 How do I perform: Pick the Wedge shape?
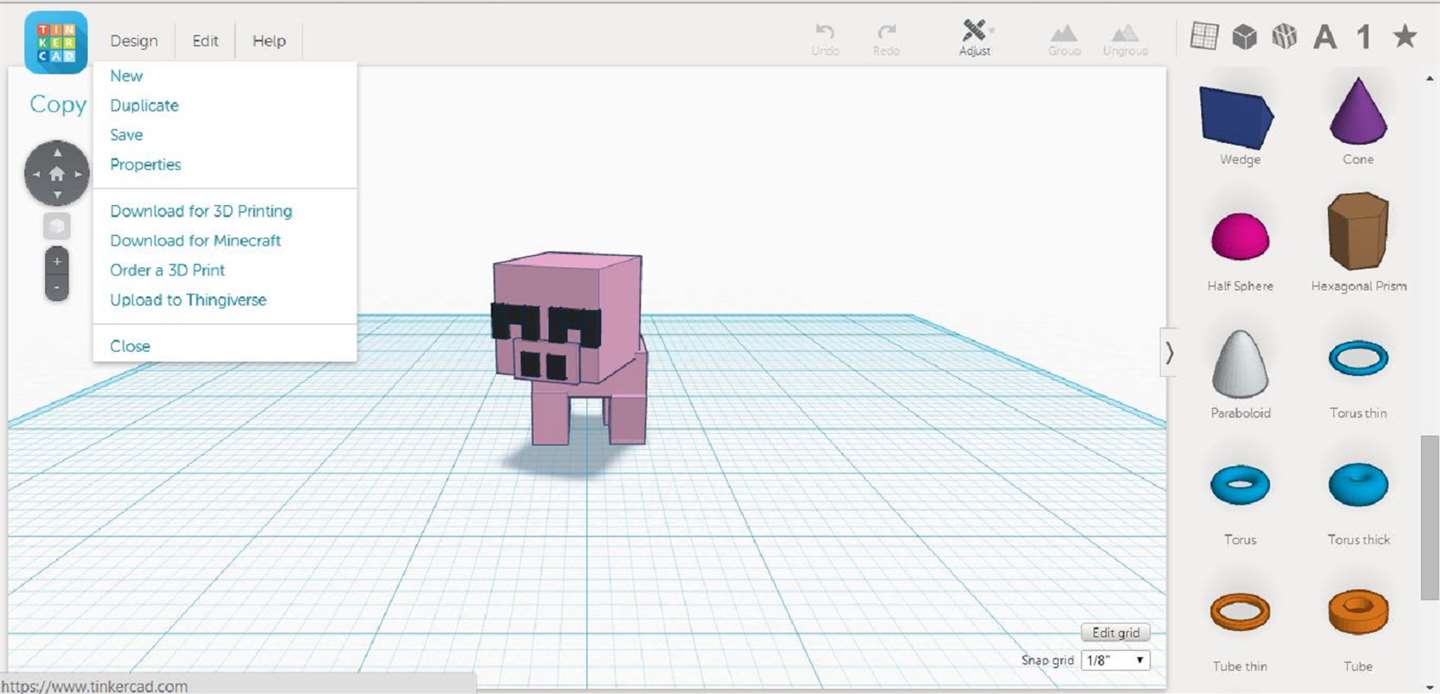[x=1237, y=117]
